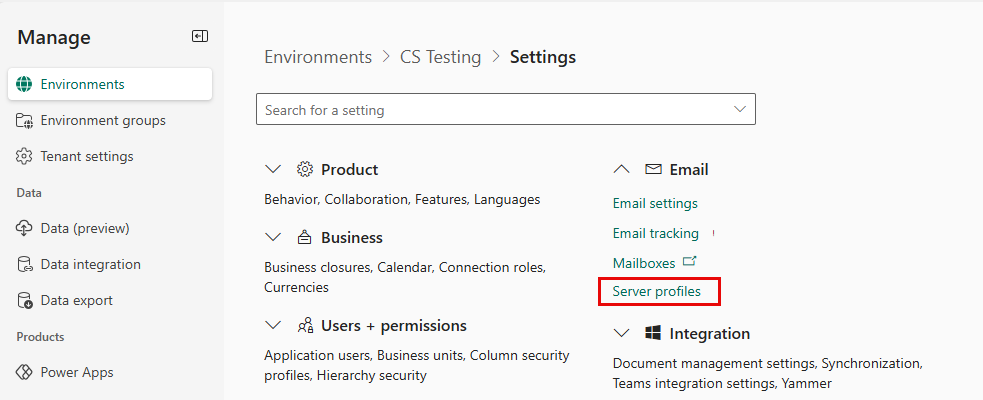
Task: Click the Data (preview) cloud icon
Action: coord(25,228)
